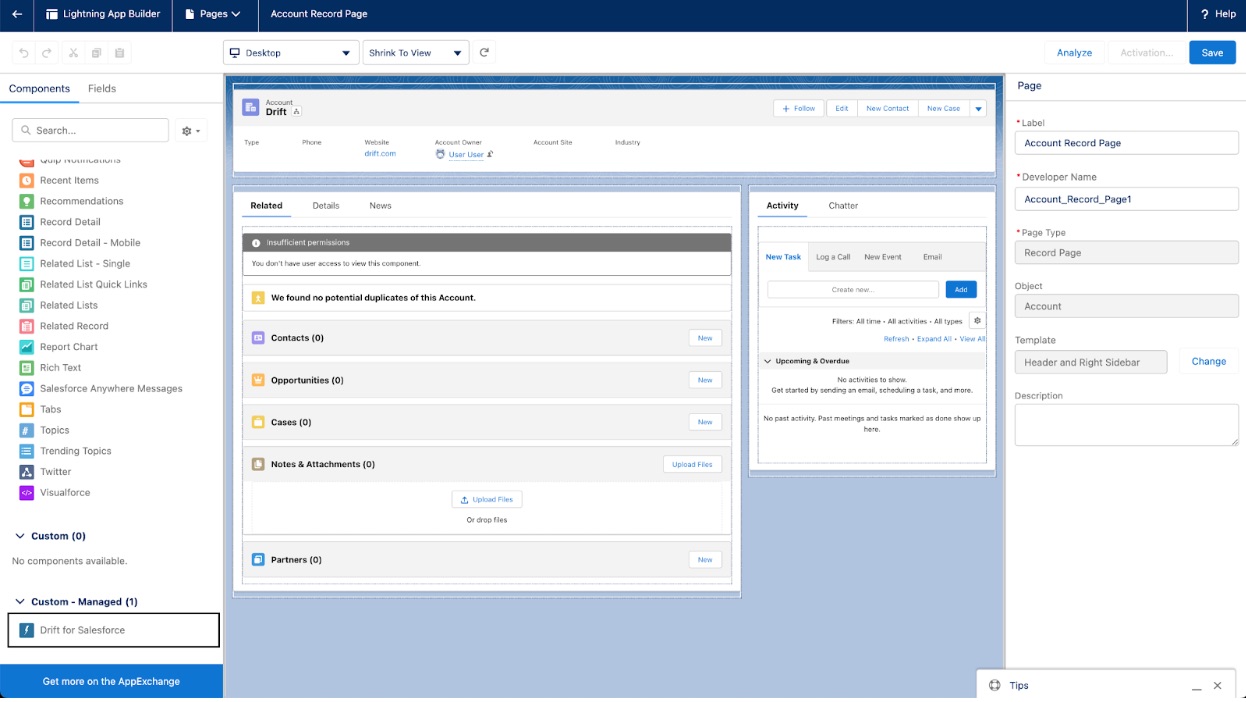Show more actions next to New Case
The image size is (1246, 702).
[979, 109]
